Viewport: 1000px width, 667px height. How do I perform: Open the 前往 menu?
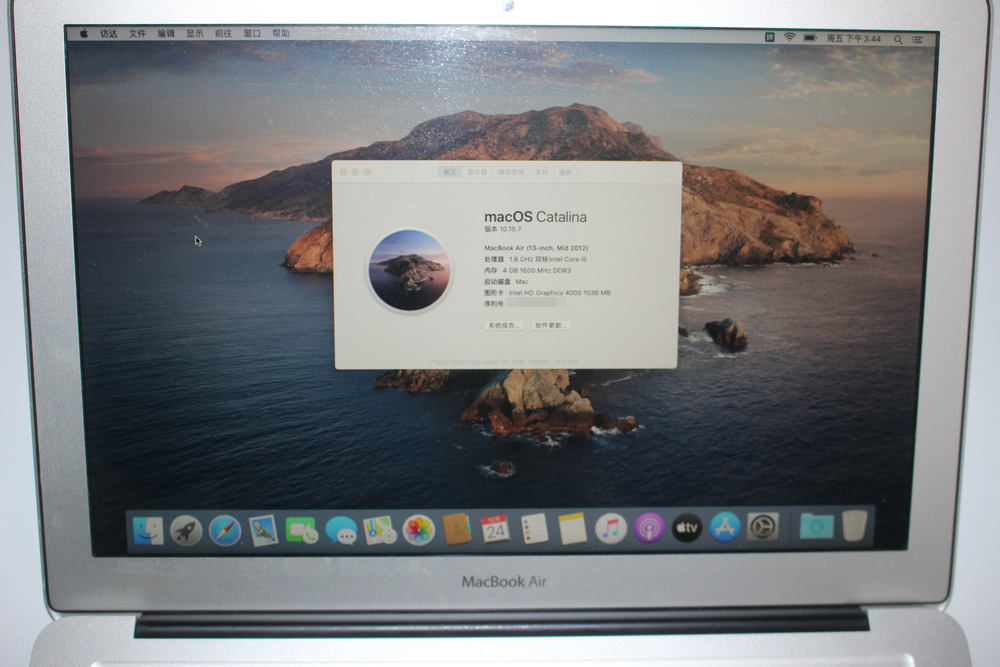[223, 33]
